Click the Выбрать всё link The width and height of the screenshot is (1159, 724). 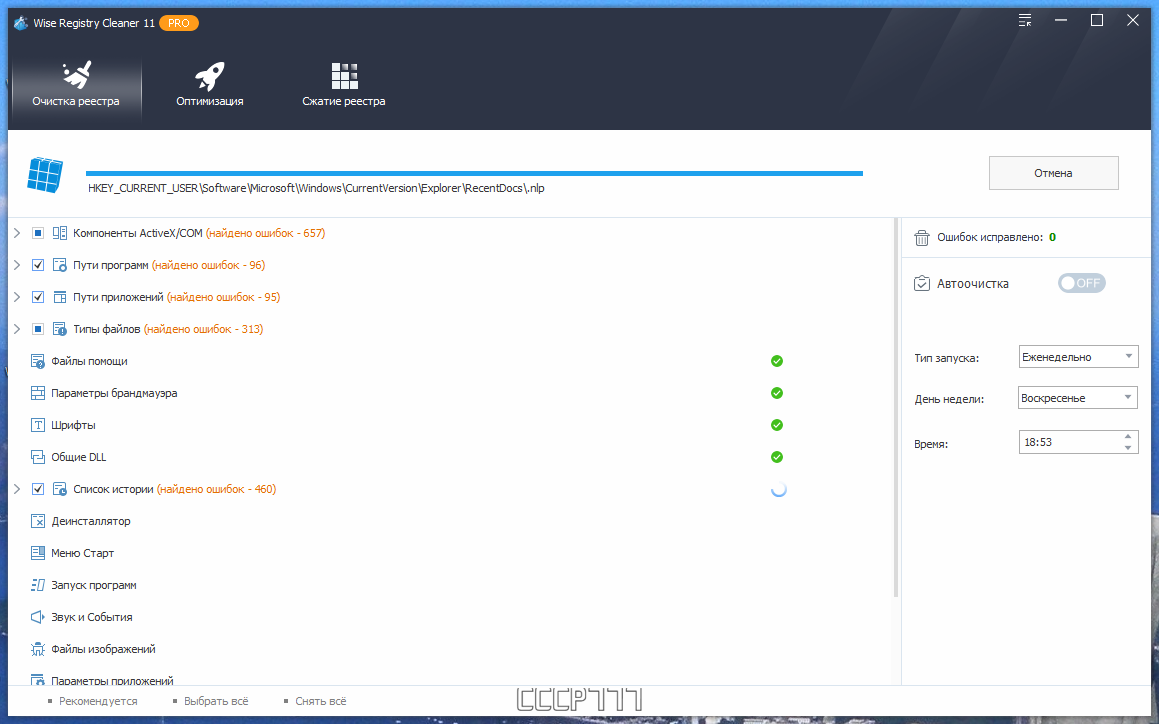coord(216,701)
